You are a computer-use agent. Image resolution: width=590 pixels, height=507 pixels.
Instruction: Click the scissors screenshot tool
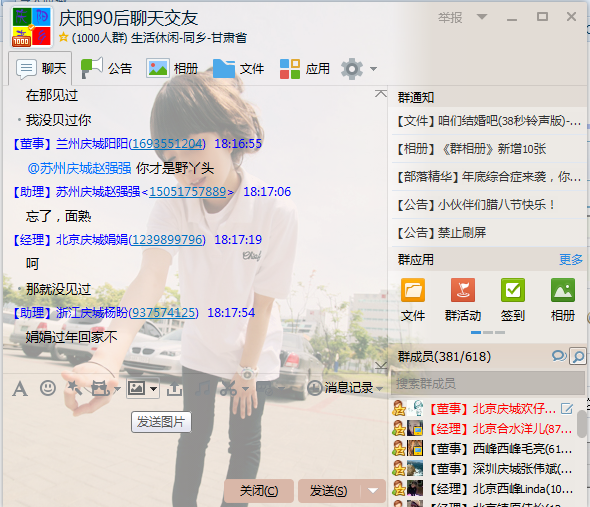(x=228, y=388)
